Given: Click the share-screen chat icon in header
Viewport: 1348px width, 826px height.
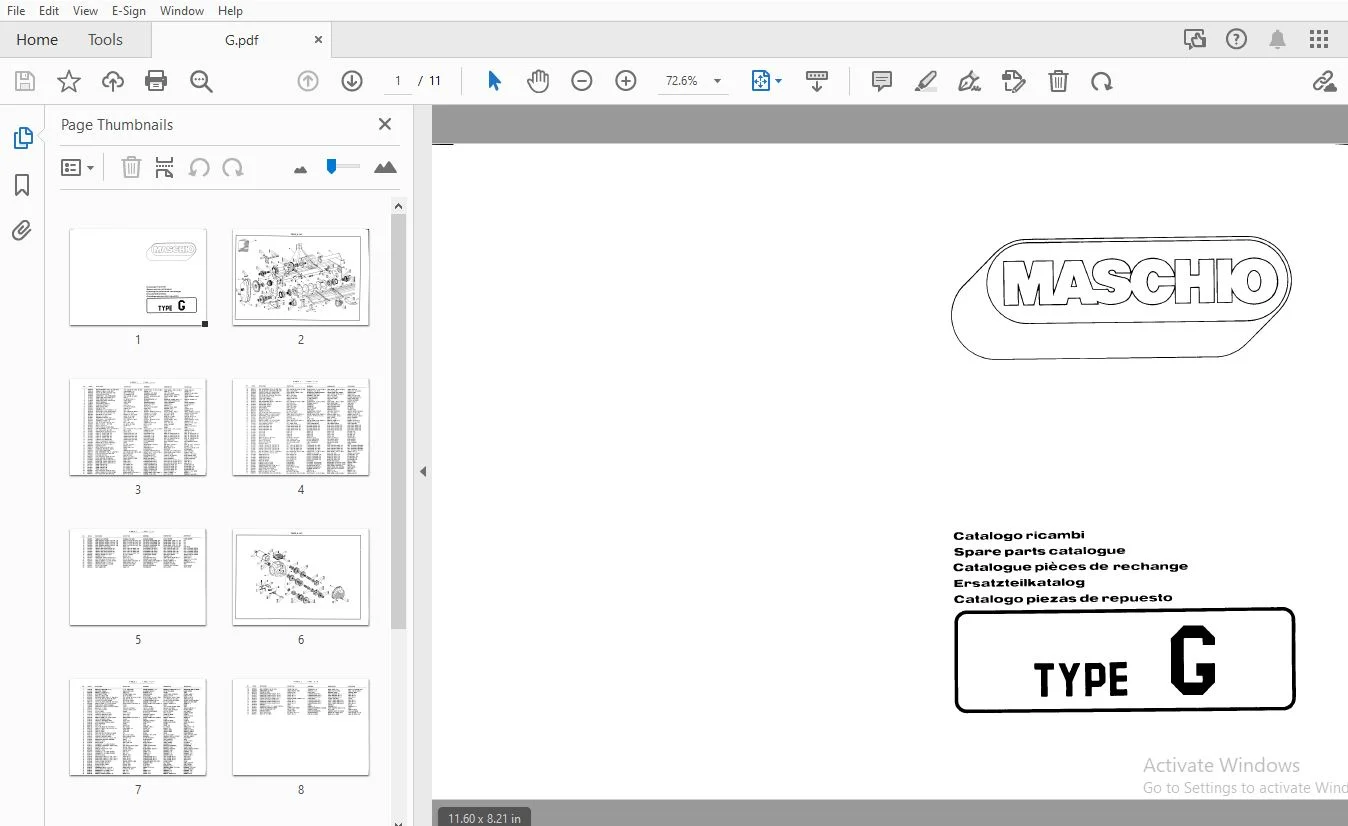Looking at the screenshot, I should [x=1195, y=40].
